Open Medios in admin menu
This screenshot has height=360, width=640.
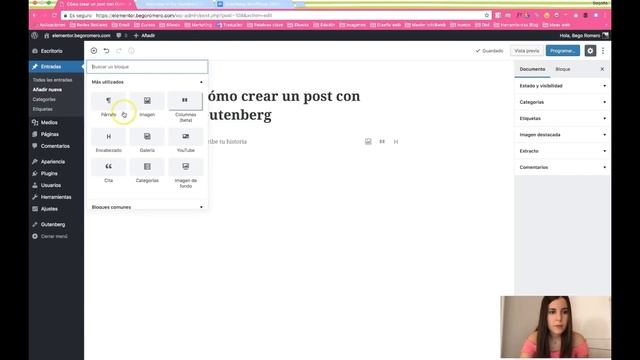pyautogui.click(x=56, y=122)
